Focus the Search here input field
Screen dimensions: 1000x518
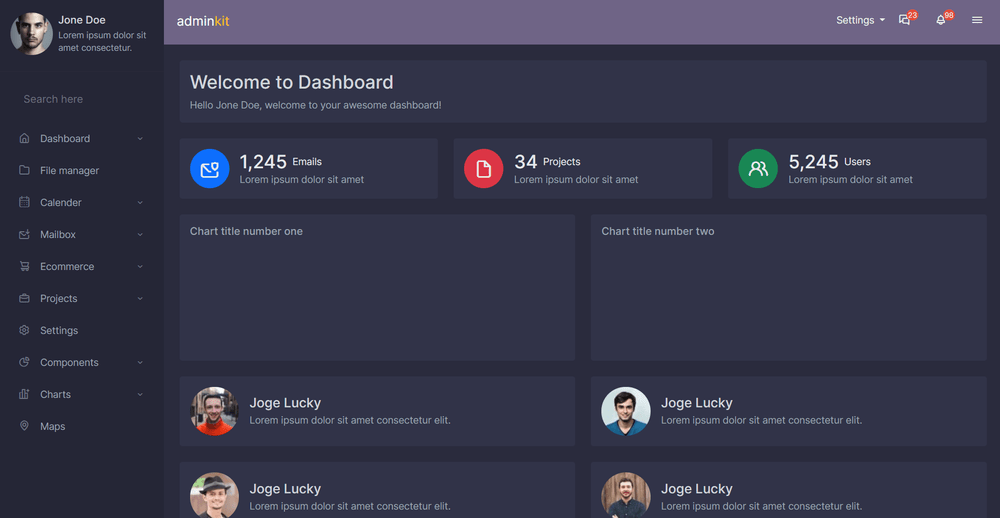point(82,99)
